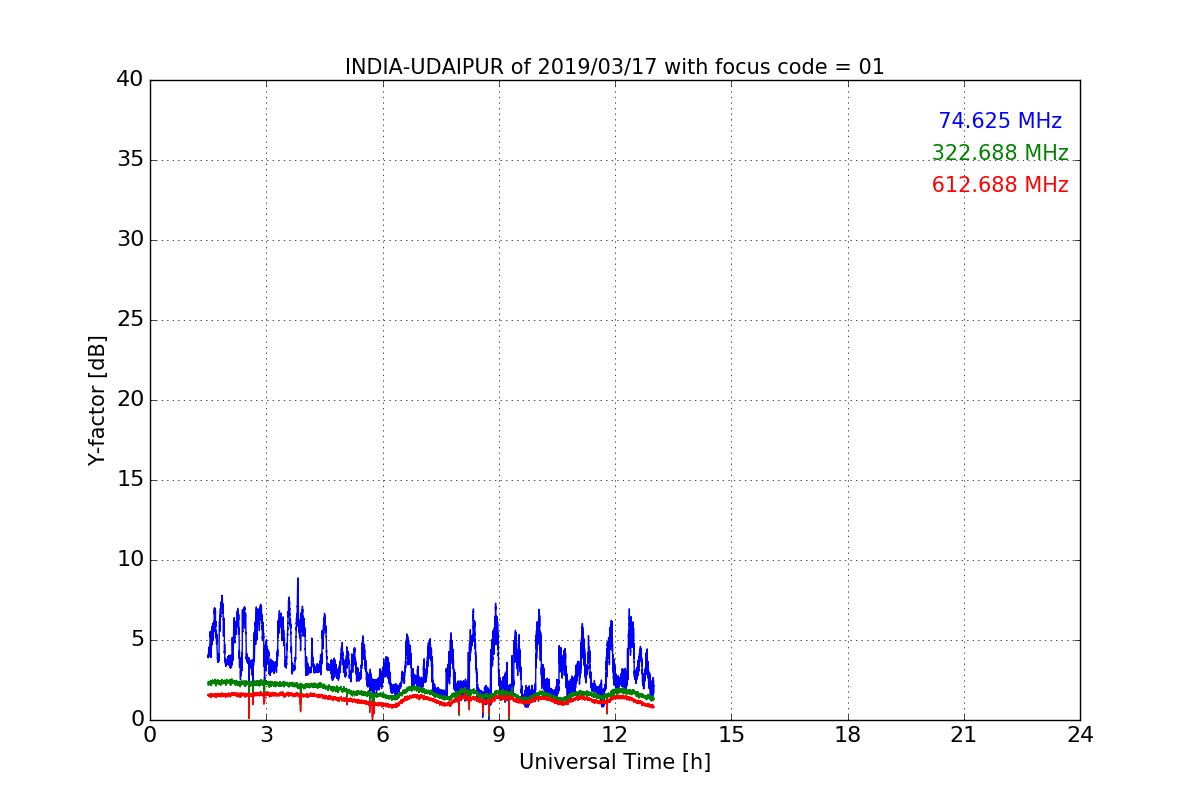Click x-axis tick label 3
Viewport: 1200px width, 800px height.
pos(266,735)
